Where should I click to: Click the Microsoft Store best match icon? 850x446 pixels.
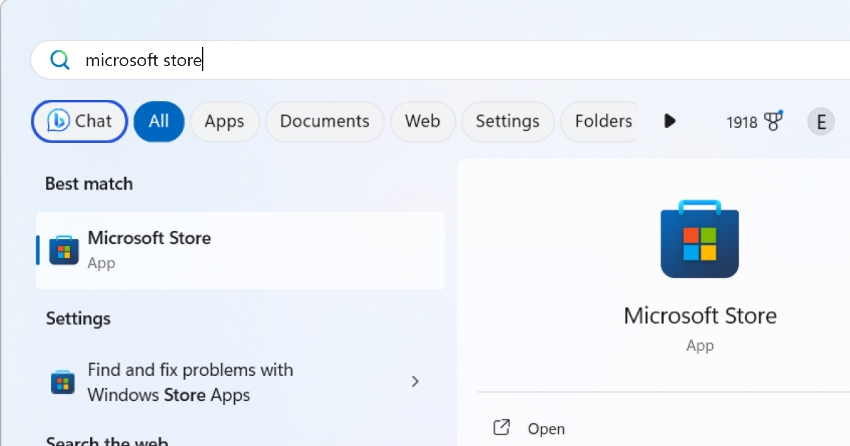coord(64,249)
